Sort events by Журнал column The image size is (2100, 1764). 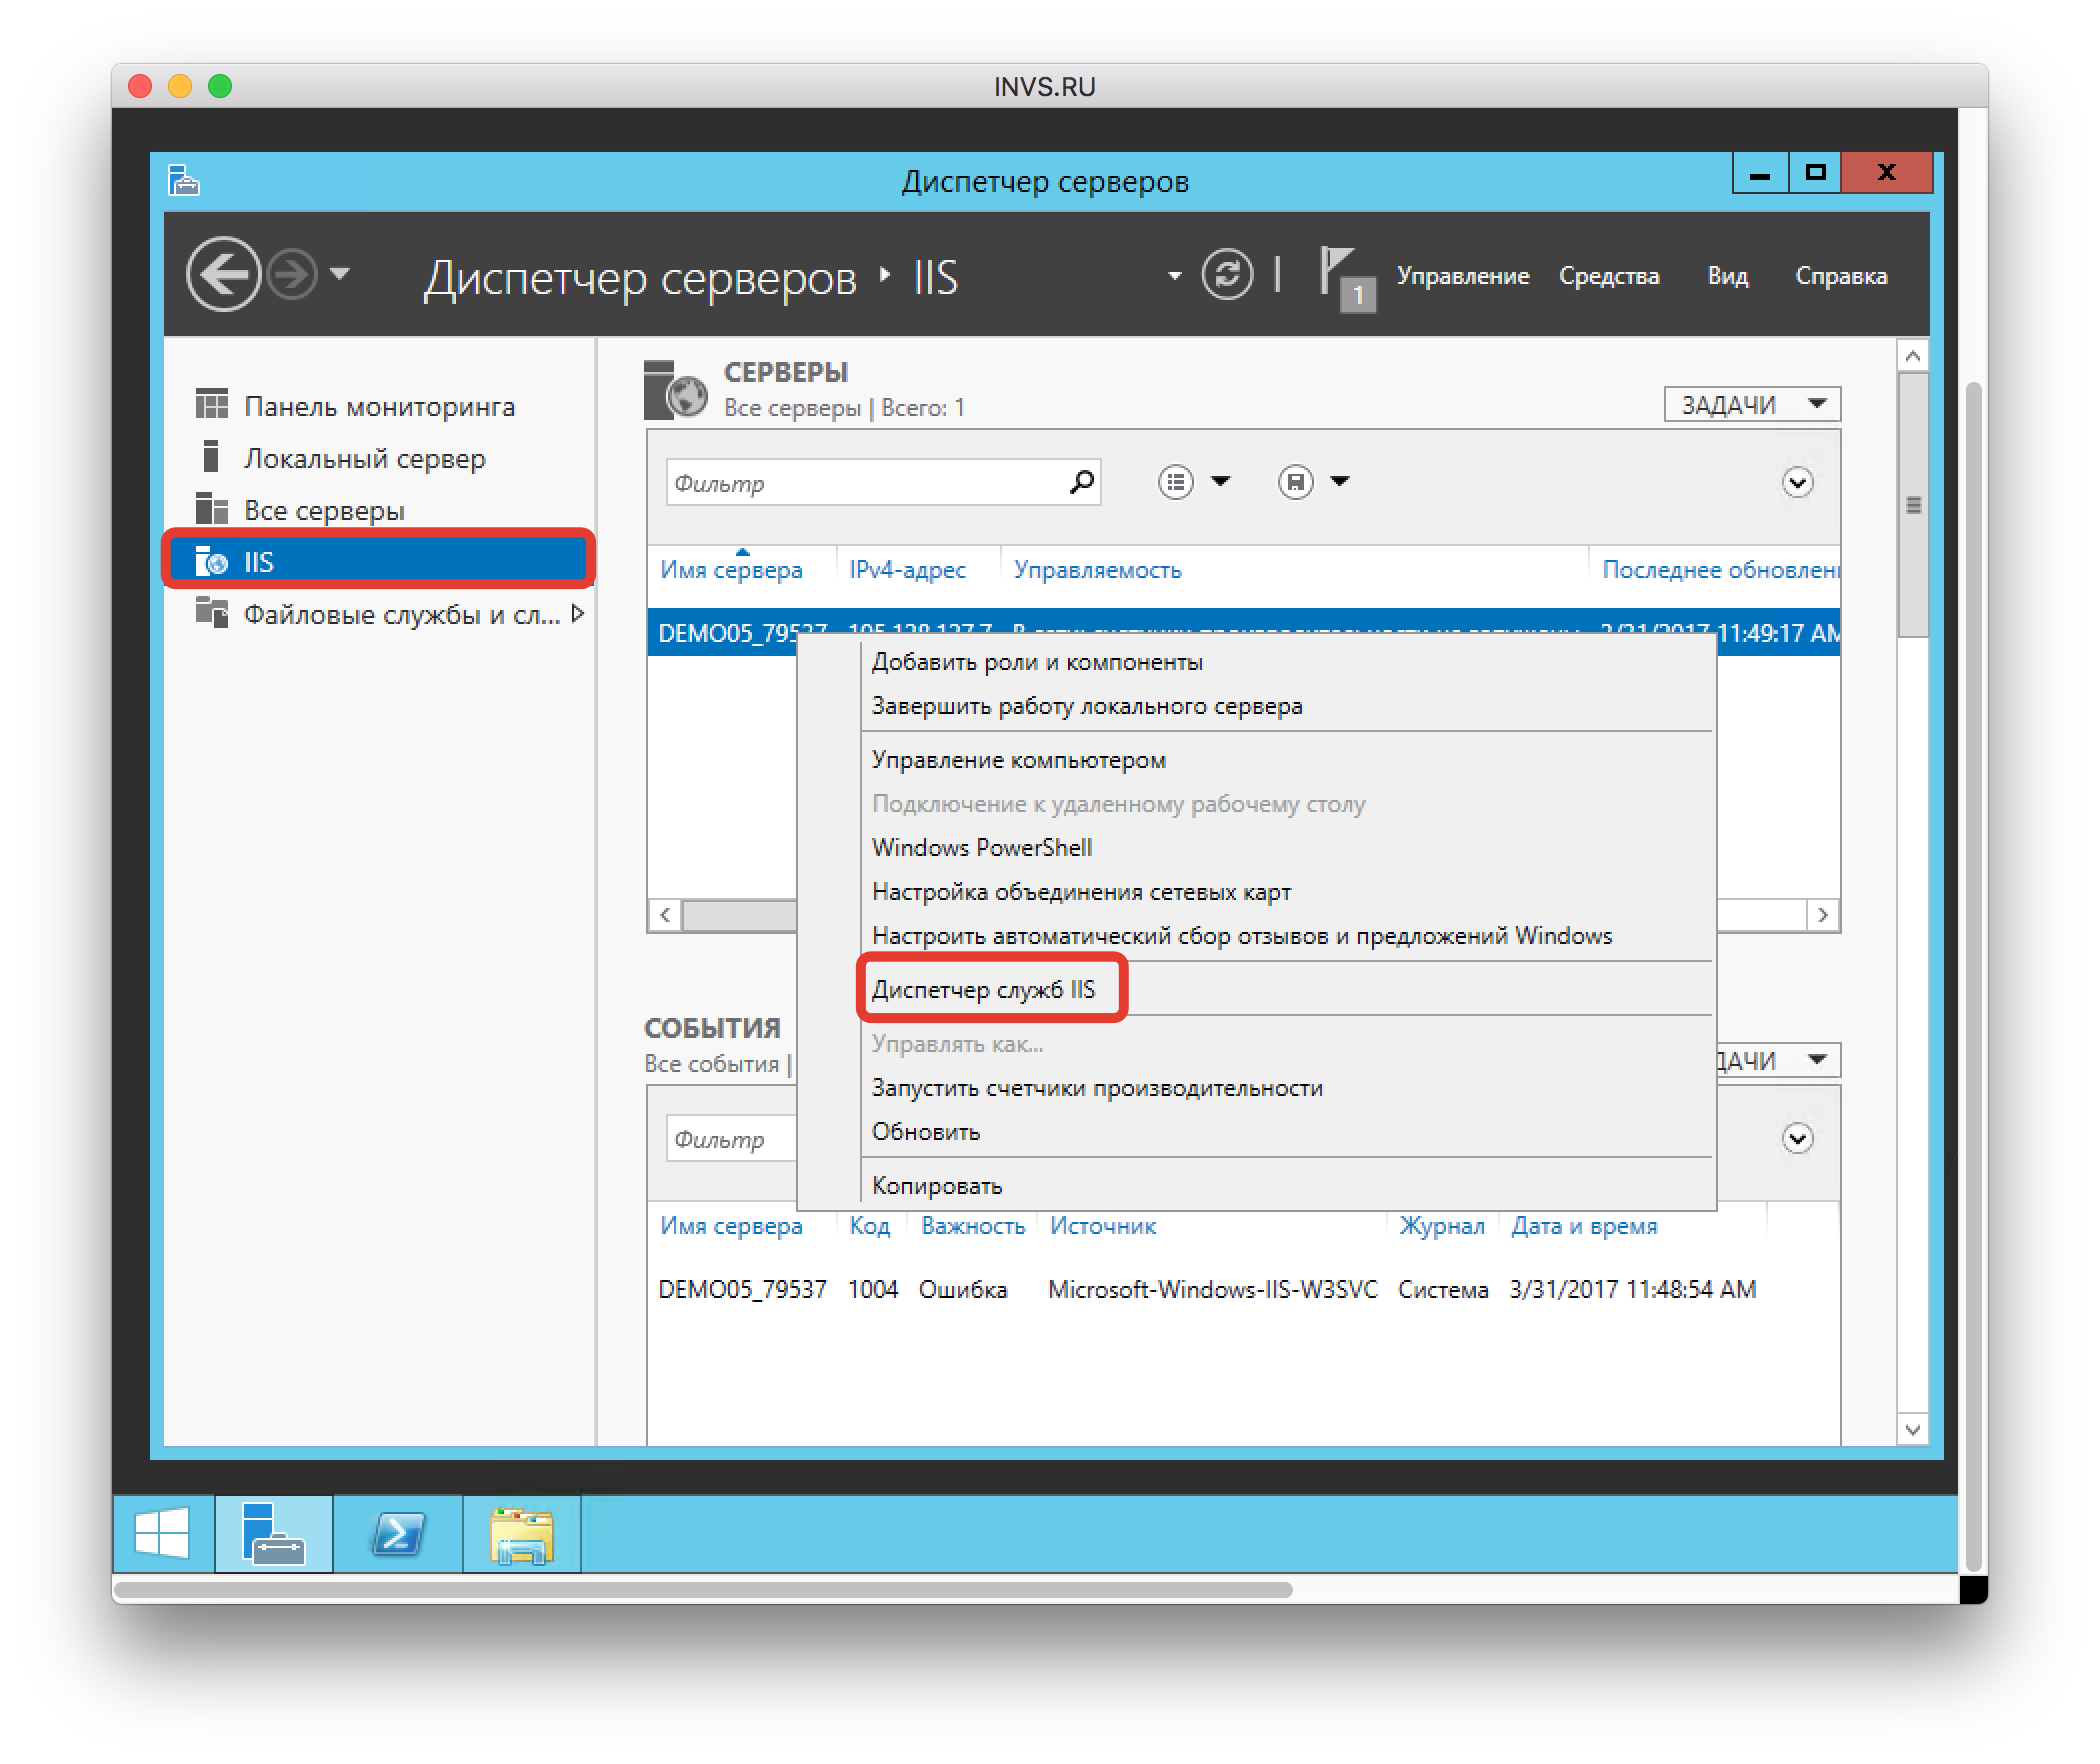(1441, 1225)
